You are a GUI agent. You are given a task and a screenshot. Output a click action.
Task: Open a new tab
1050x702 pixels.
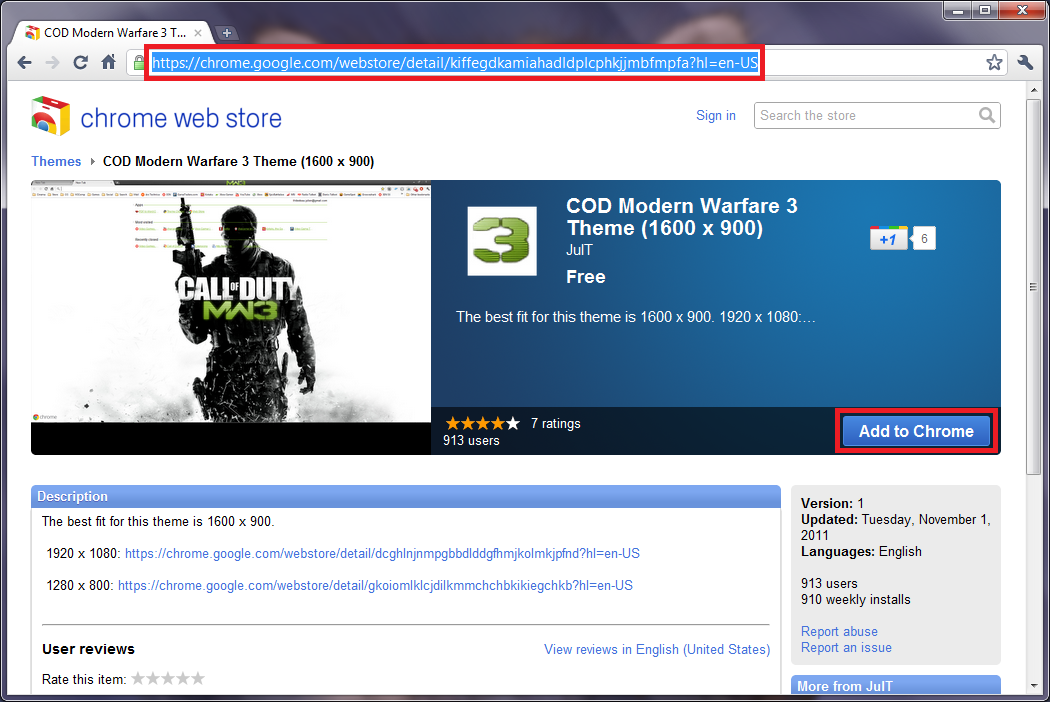(227, 32)
